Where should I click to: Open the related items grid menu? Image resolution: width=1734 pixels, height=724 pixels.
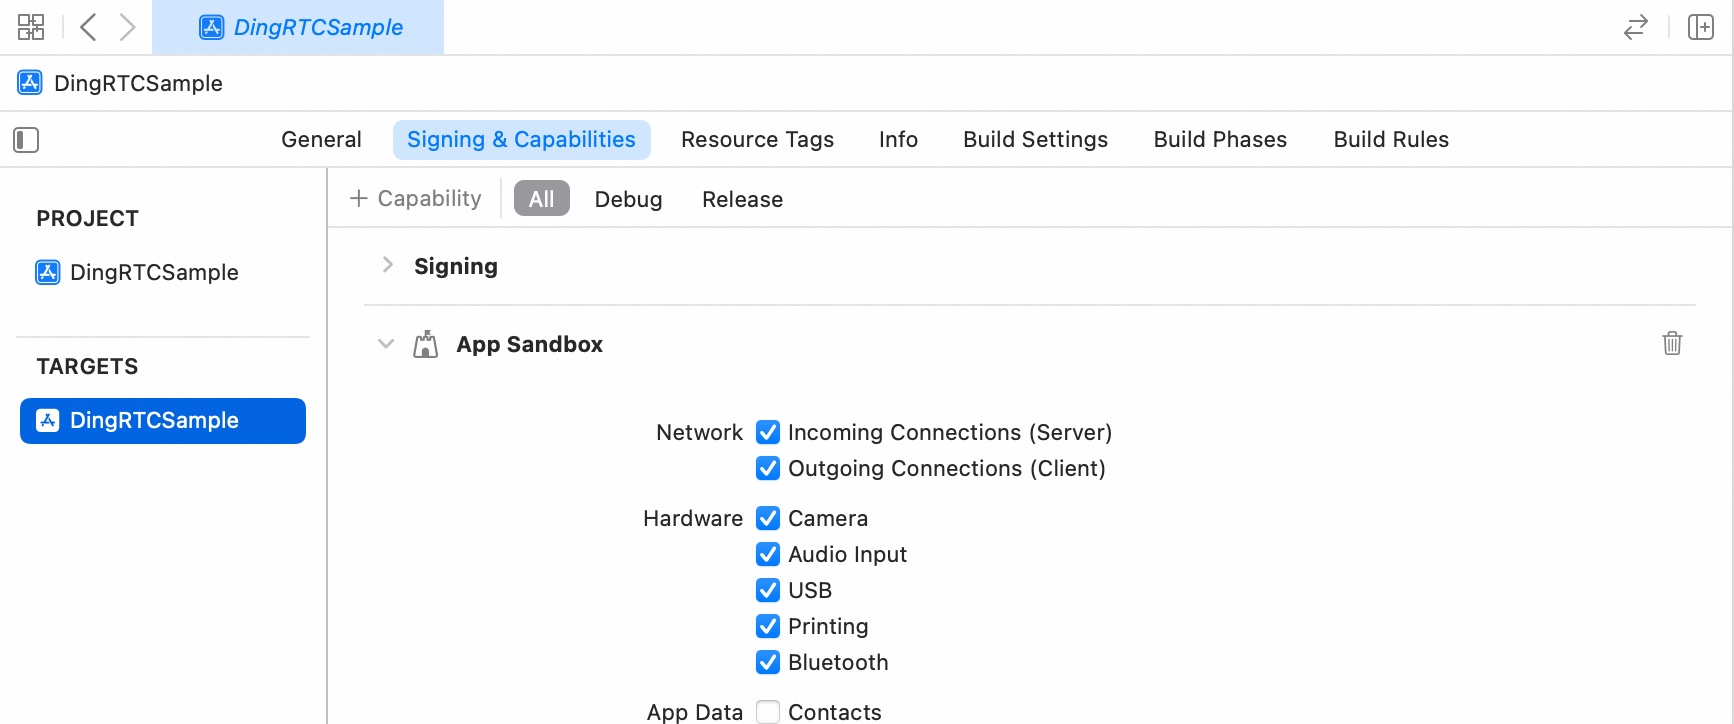[x=31, y=27]
